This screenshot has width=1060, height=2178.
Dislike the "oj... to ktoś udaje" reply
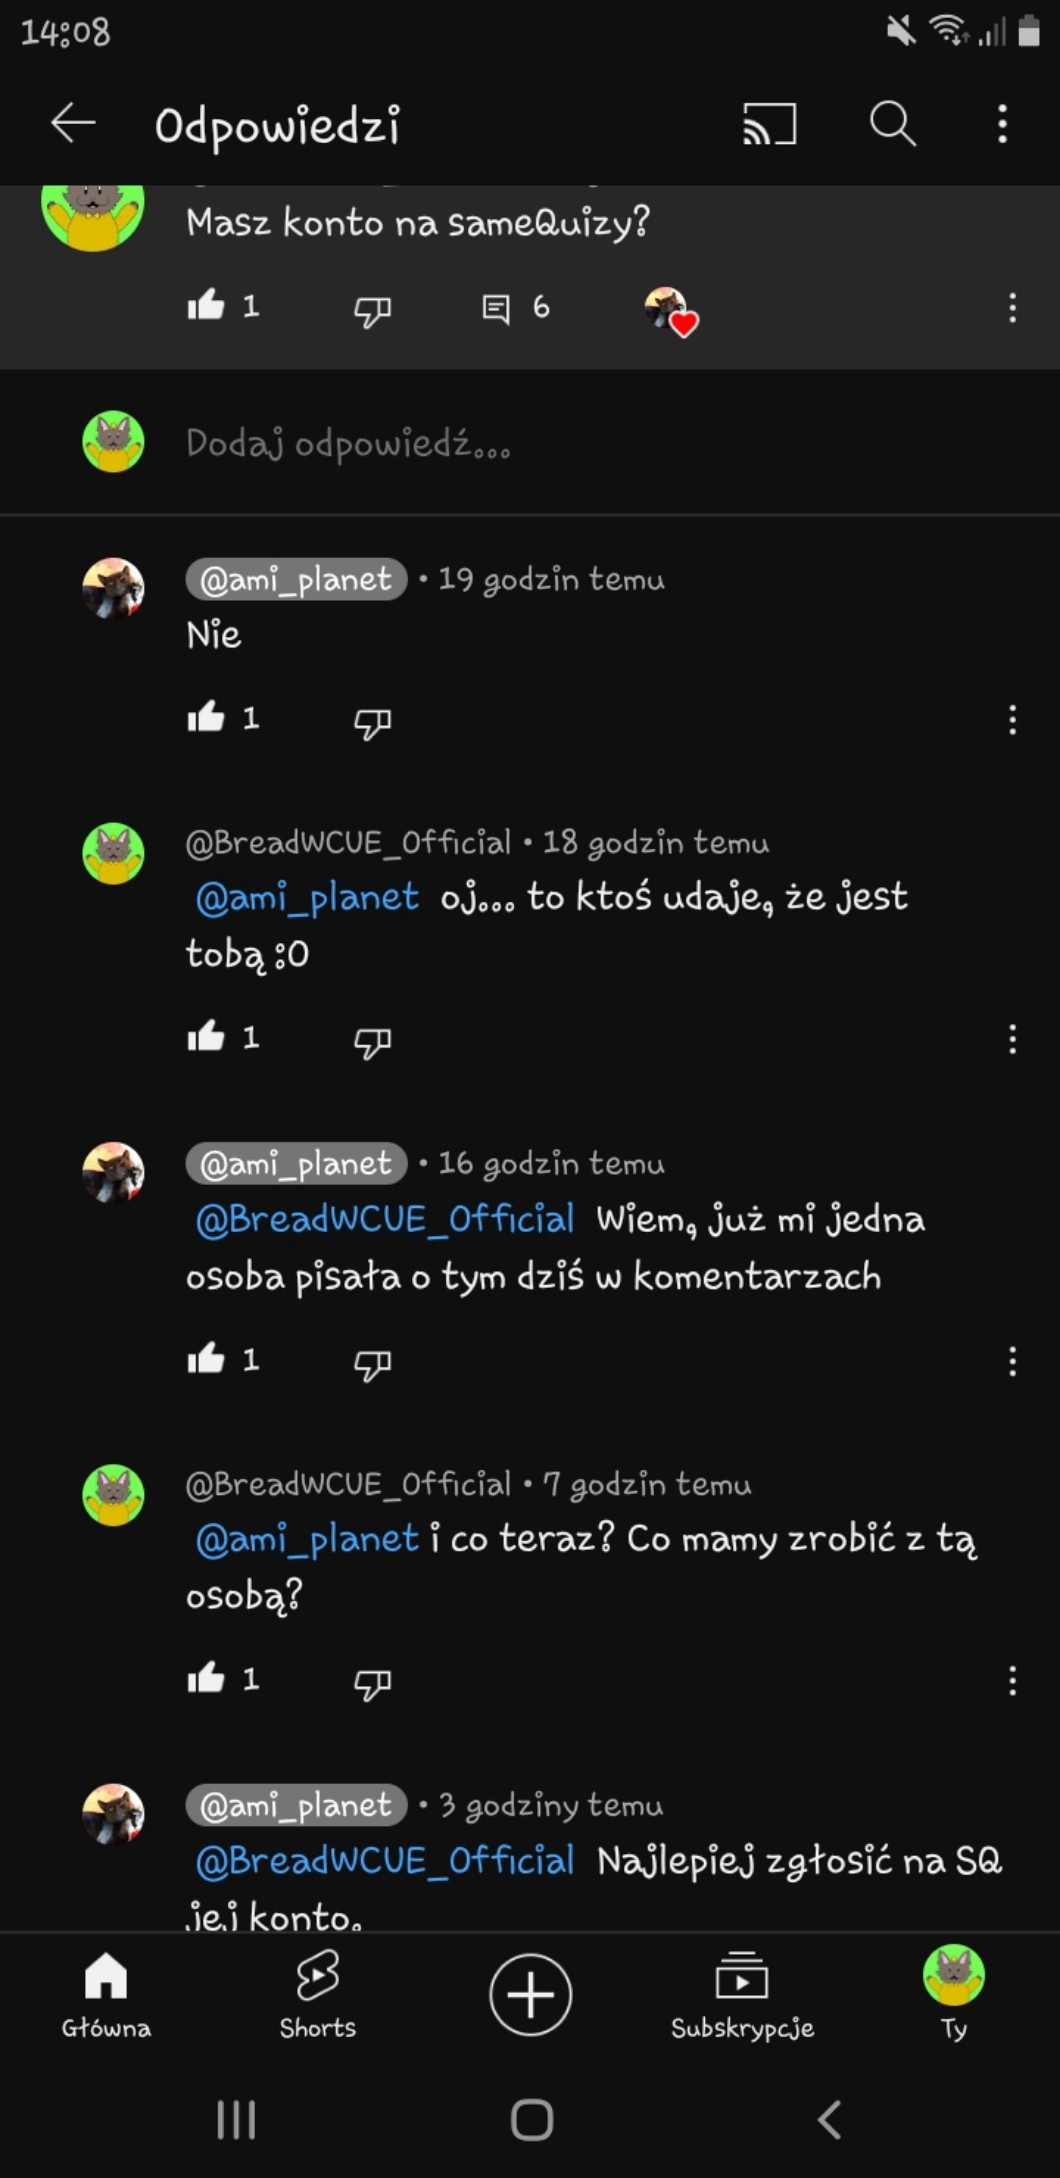click(372, 1041)
